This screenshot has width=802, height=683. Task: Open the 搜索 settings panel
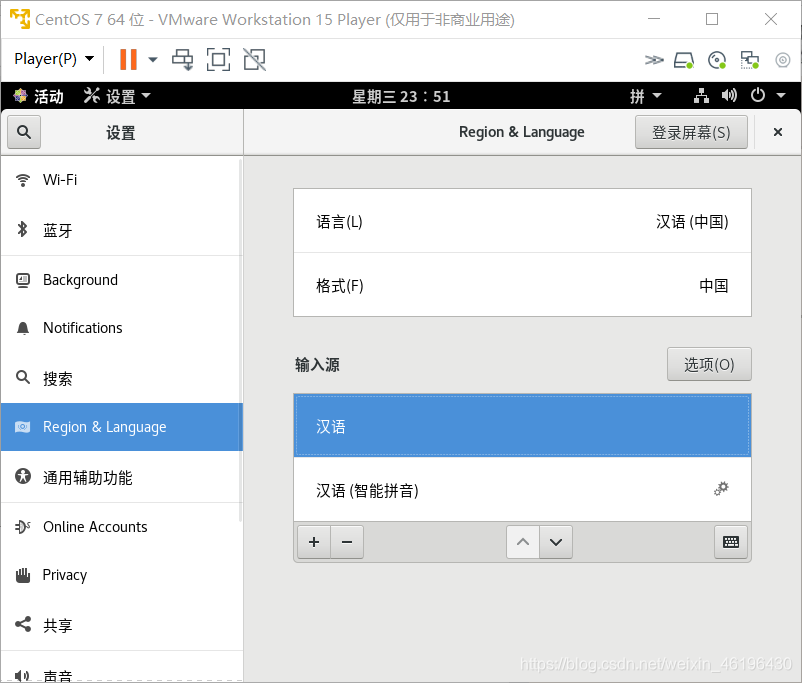coord(121,378)
